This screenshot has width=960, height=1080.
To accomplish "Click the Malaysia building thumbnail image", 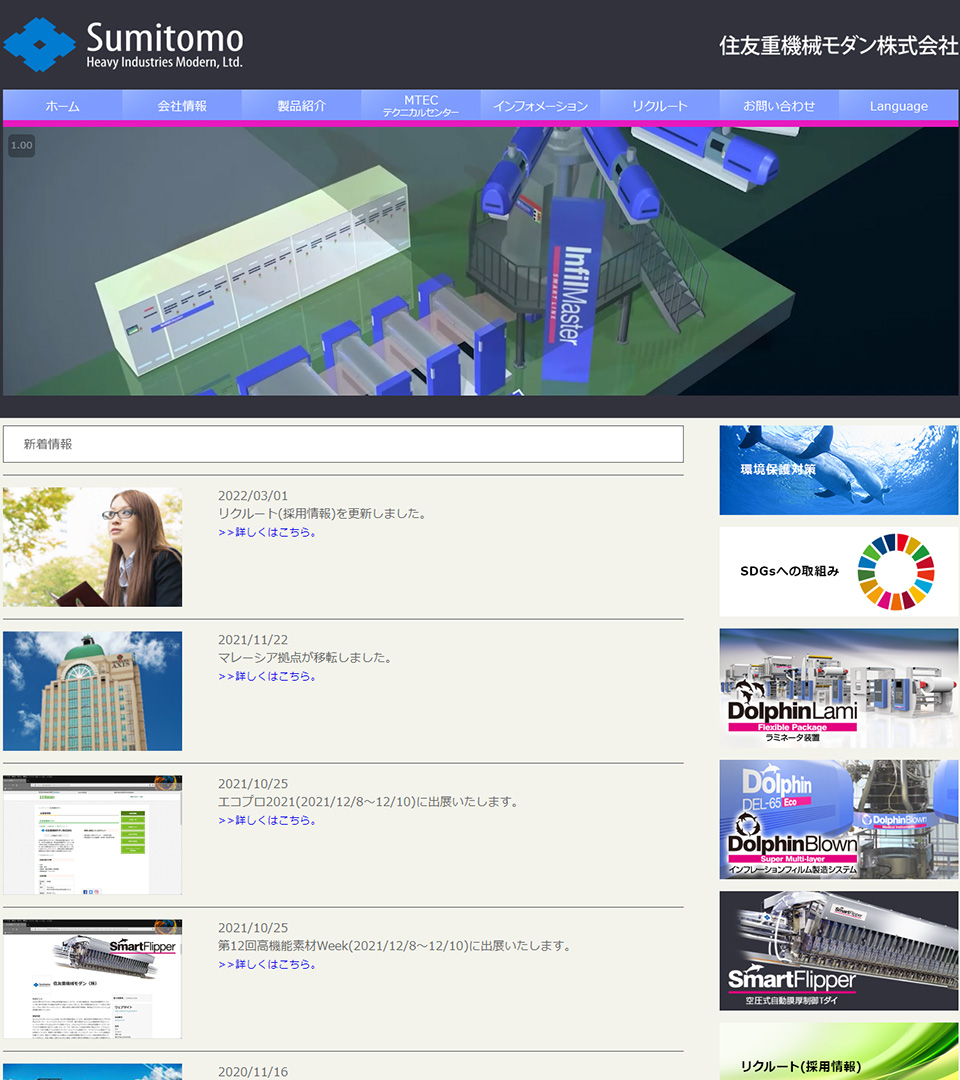I will pyautogui.click(x=92, y=691).
